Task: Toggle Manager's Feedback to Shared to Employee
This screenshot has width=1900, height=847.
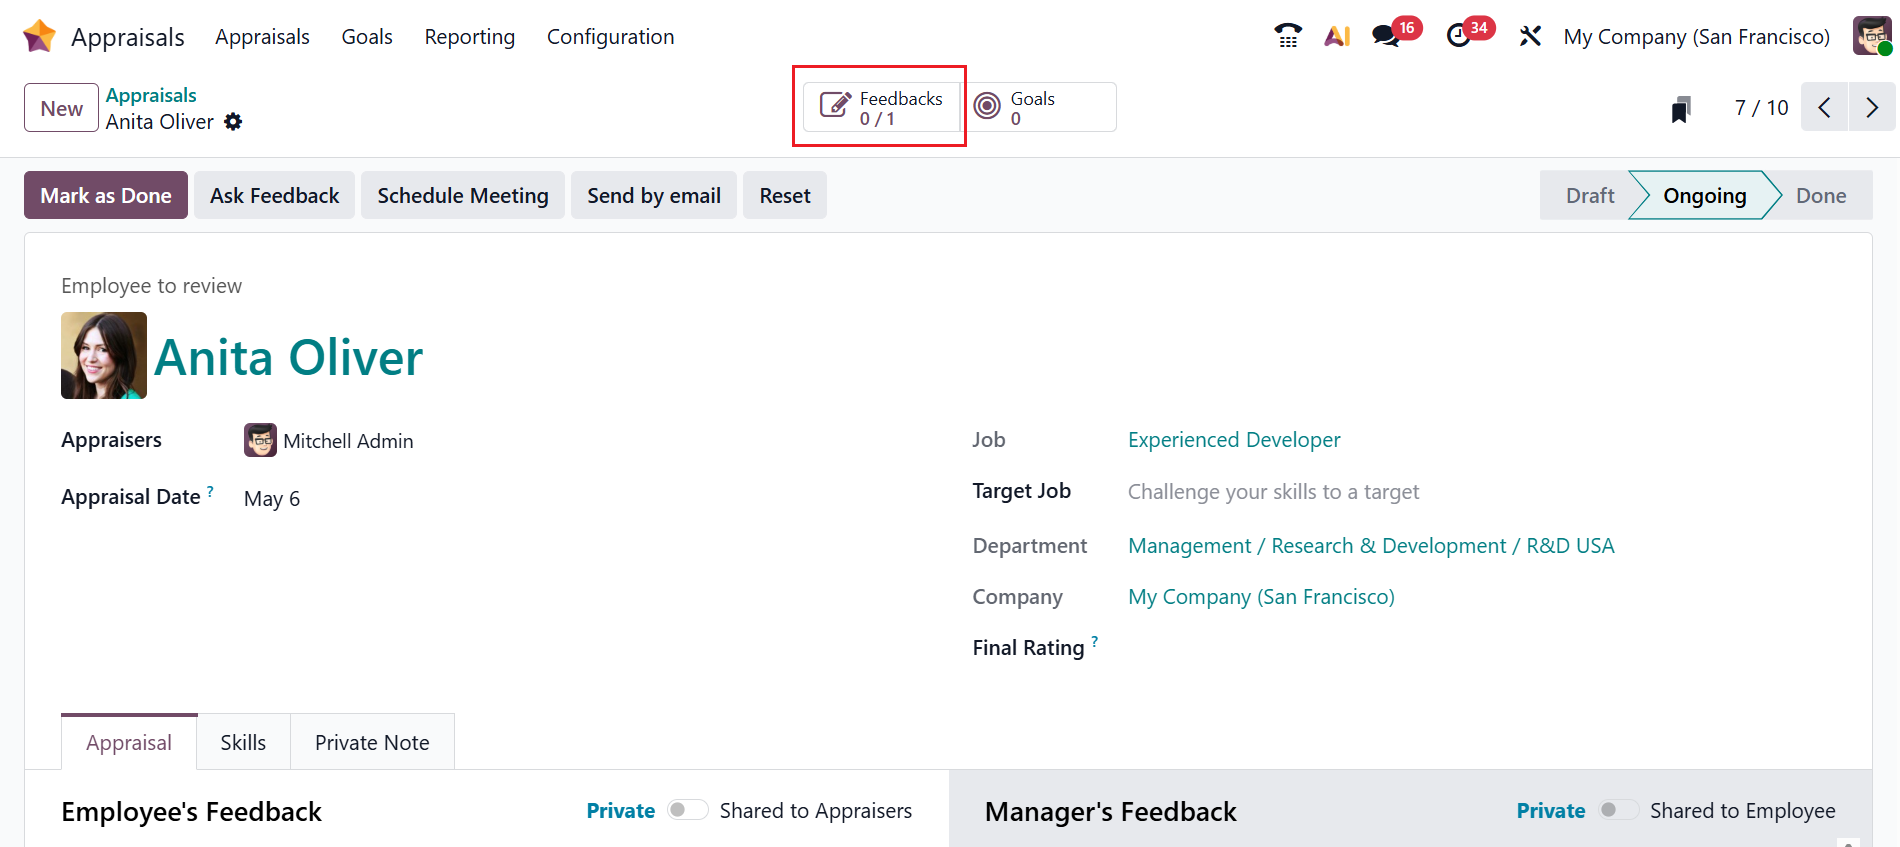Action: pos(1618,810)
